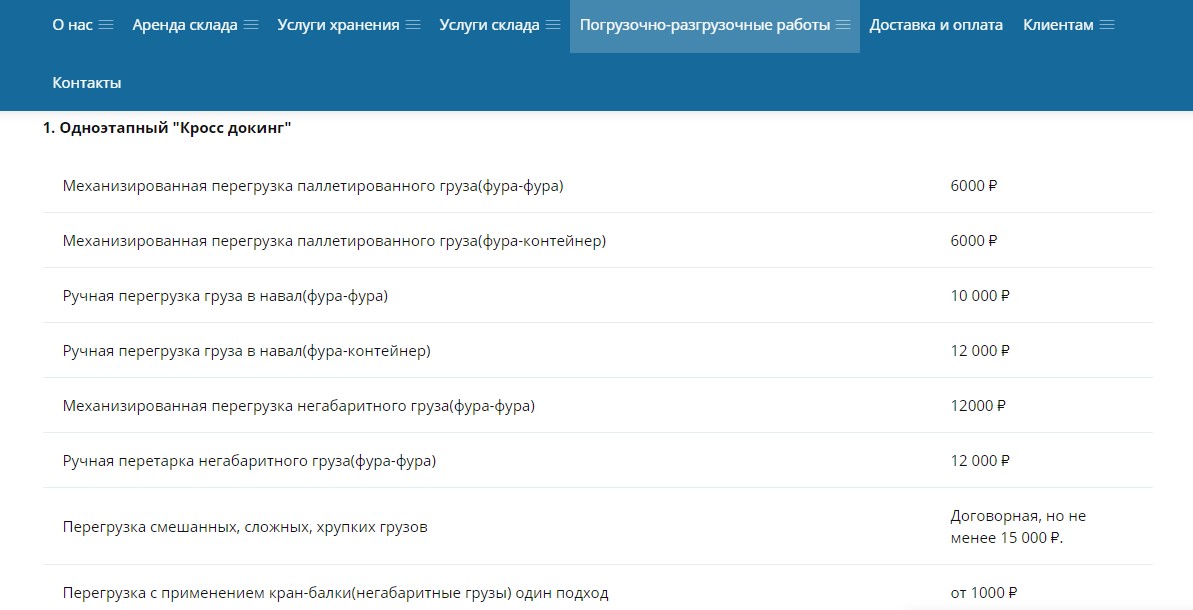Expand submenu icon next to Клиентам
Viewport: 1193px width, 610px height.
pos(1107,25)
